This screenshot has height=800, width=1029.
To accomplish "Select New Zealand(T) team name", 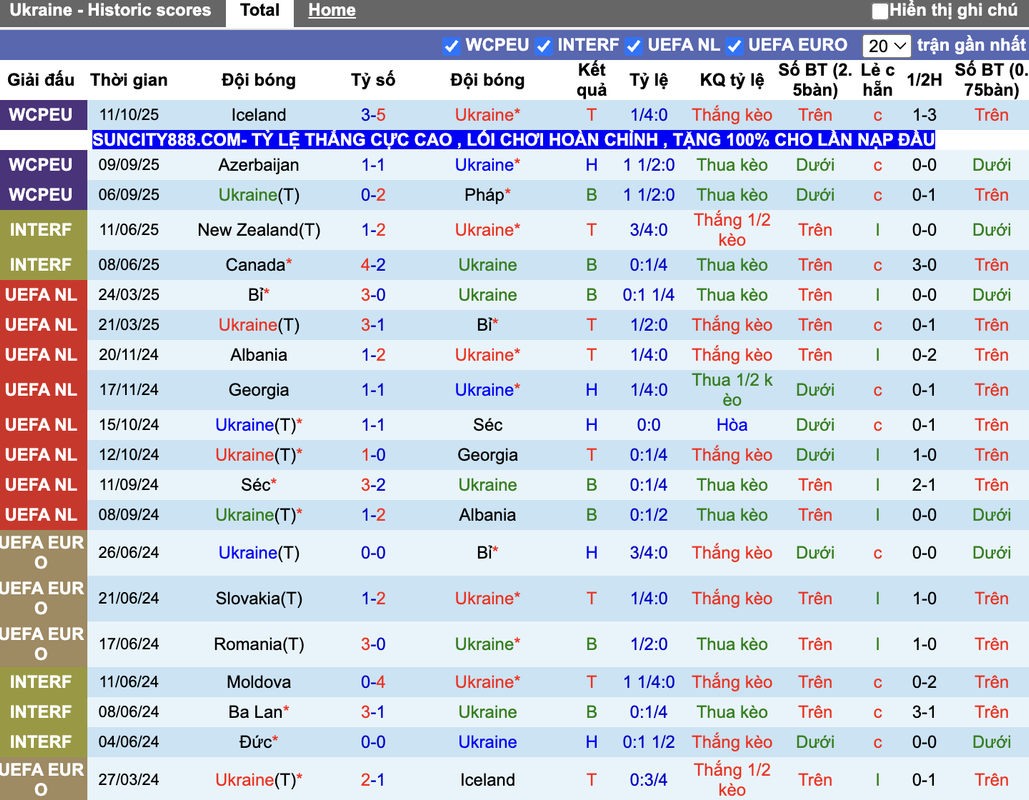I will coord(259,230).
